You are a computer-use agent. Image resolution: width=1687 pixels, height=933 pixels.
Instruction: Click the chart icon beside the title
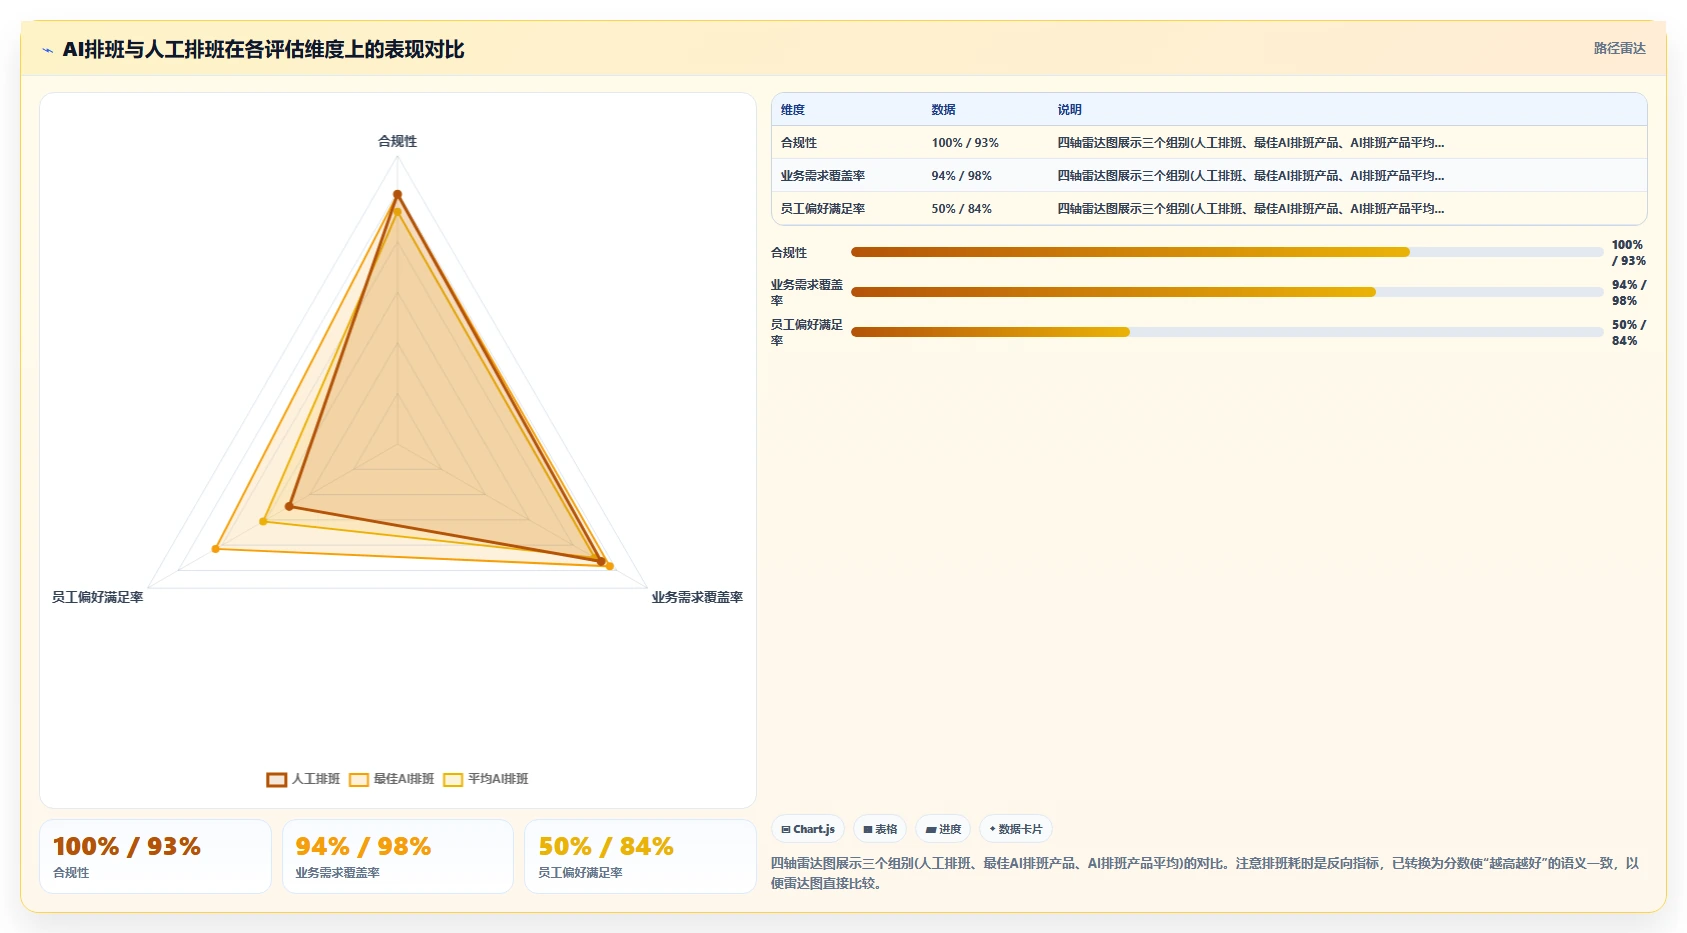(47, 50)
